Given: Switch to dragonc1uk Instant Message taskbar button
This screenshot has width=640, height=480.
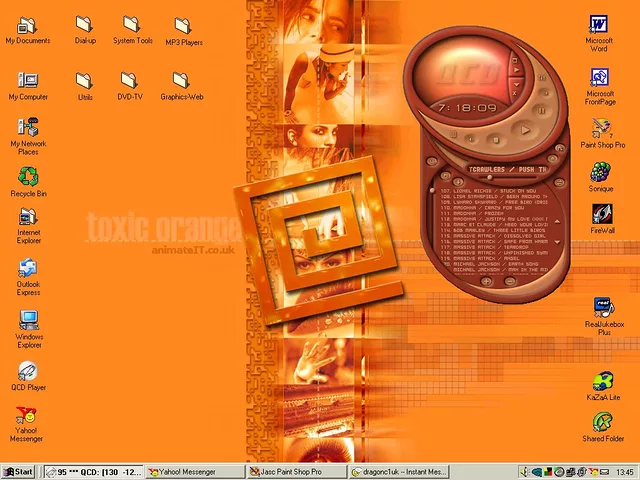Looking at the screenshot, I should (398, 472).
